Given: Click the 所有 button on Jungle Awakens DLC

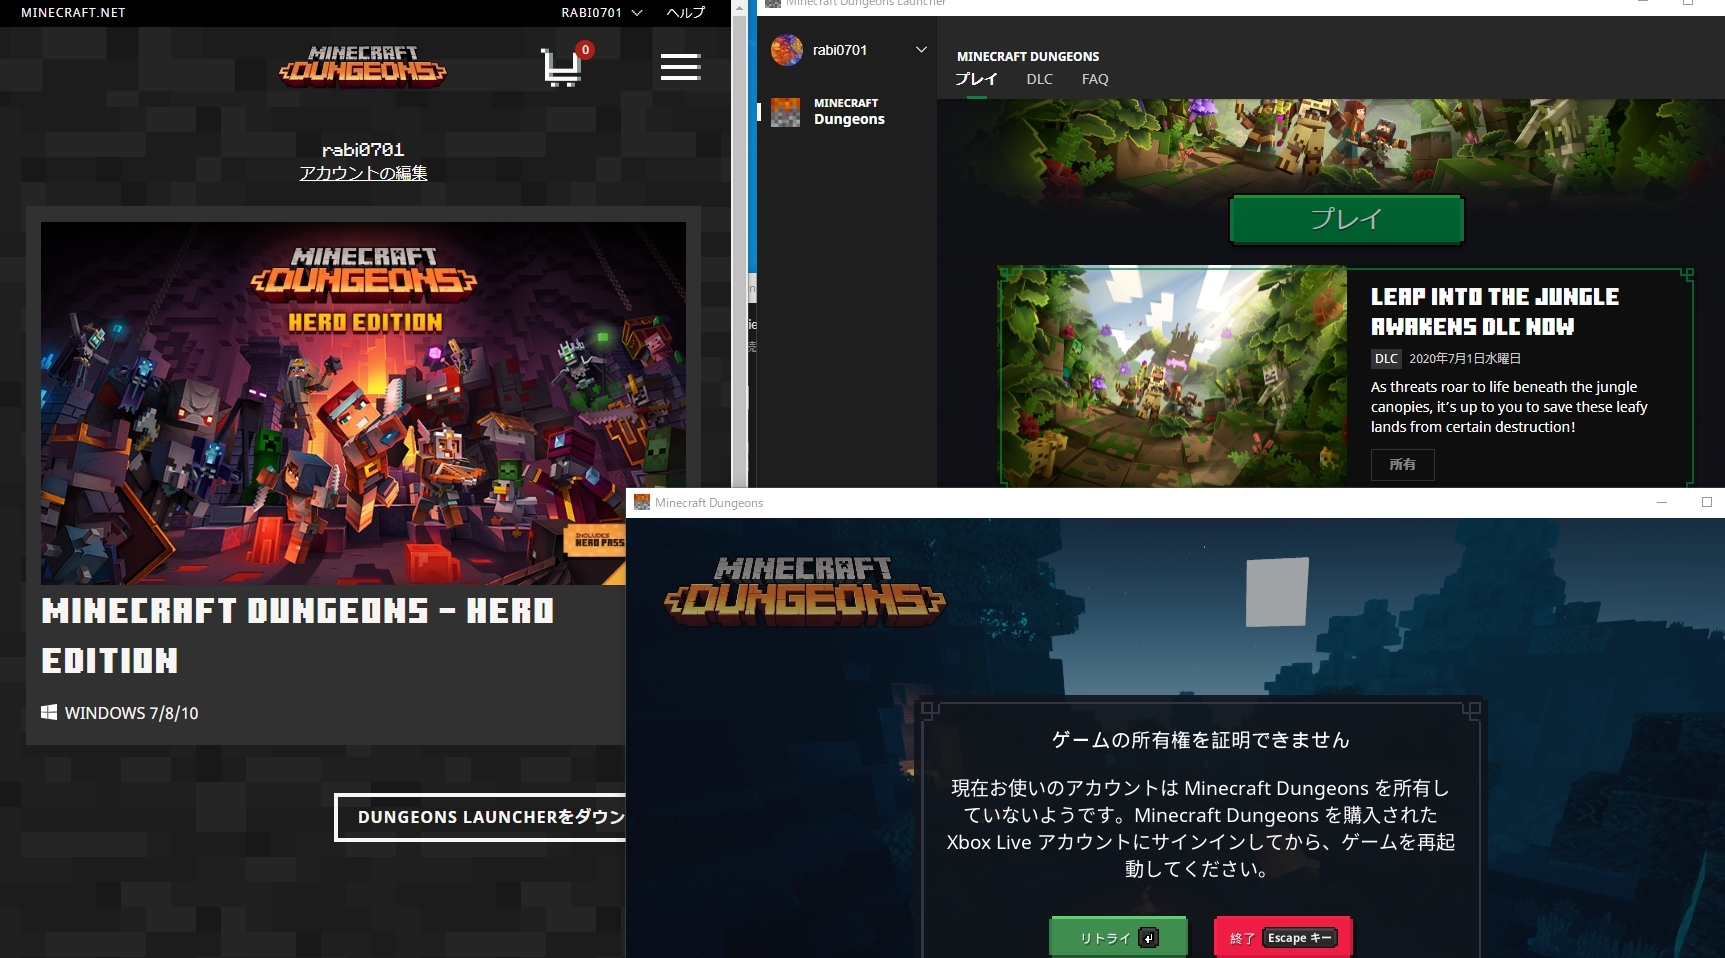Looking at the screenshot, I should coord(1402,464).
